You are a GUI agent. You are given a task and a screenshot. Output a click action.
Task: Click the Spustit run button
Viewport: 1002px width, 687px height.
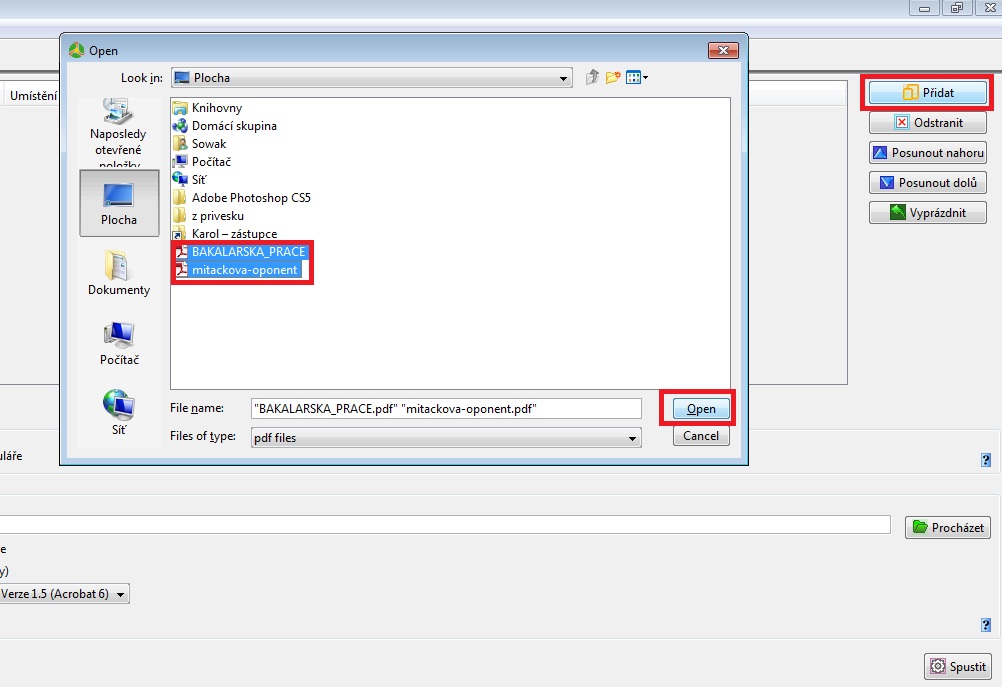point(958,667)
